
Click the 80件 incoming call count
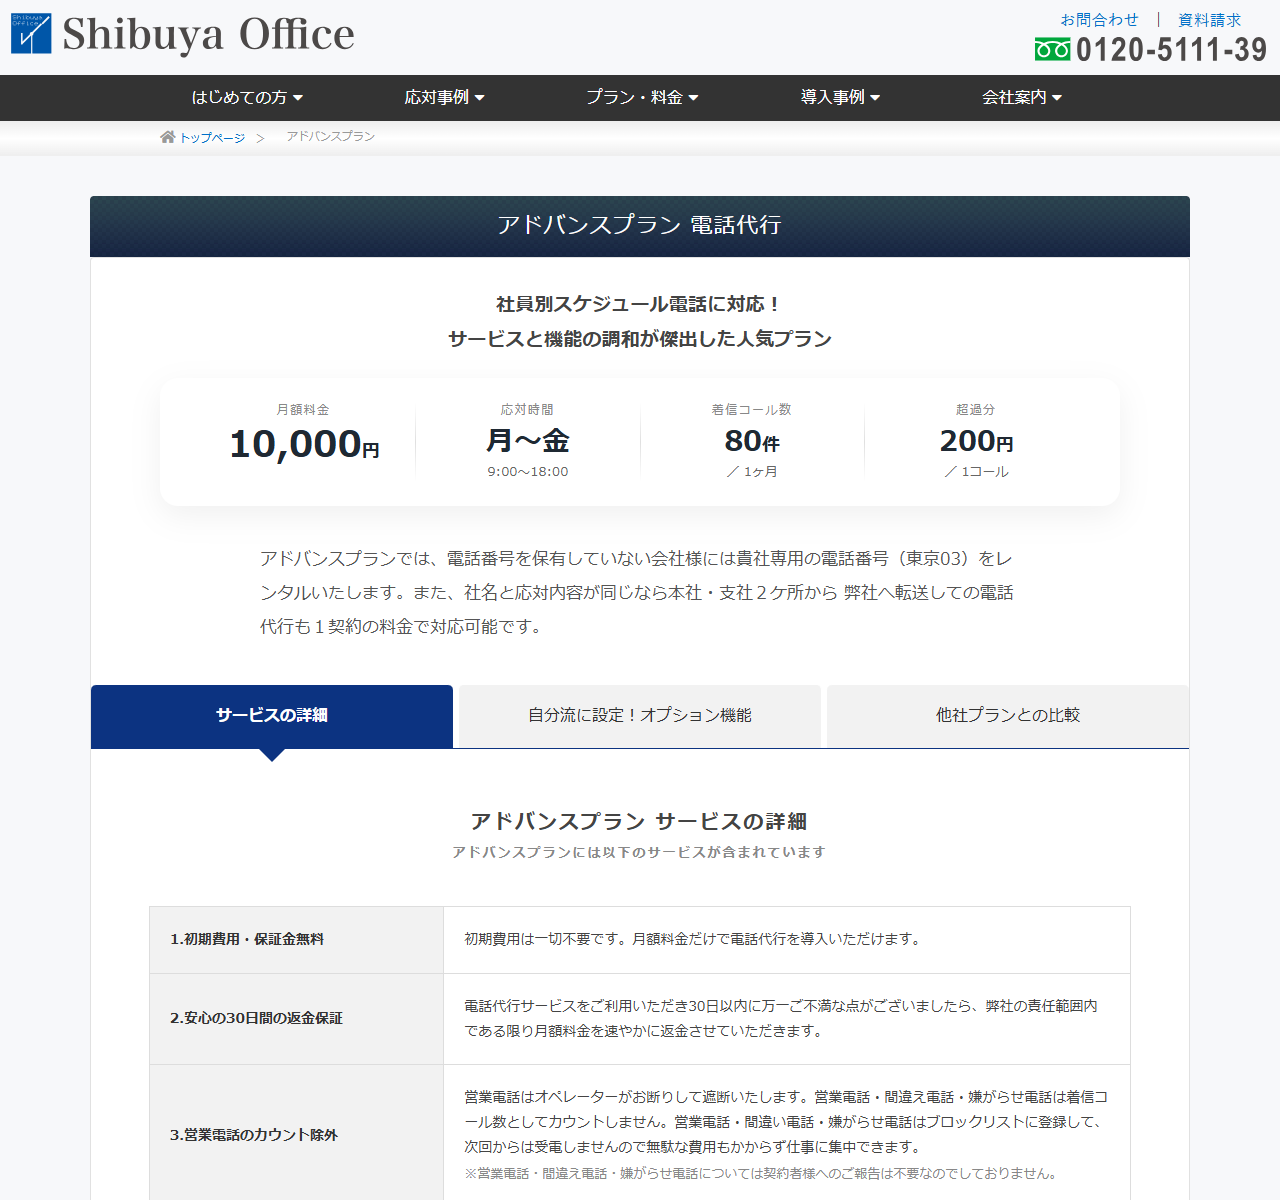pos(752,441)
